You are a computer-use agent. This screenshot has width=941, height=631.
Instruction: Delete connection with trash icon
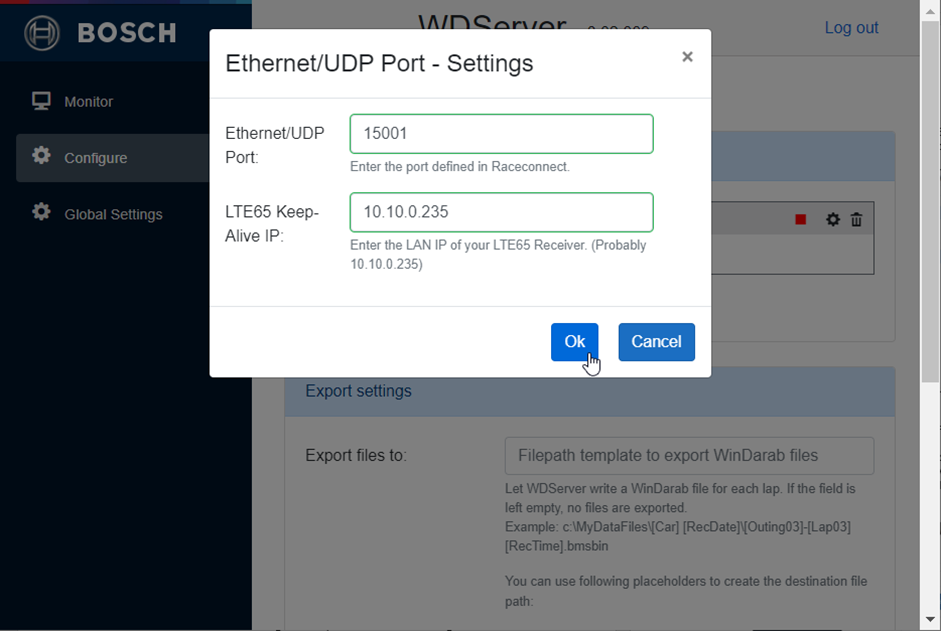[x=856, y=220]
